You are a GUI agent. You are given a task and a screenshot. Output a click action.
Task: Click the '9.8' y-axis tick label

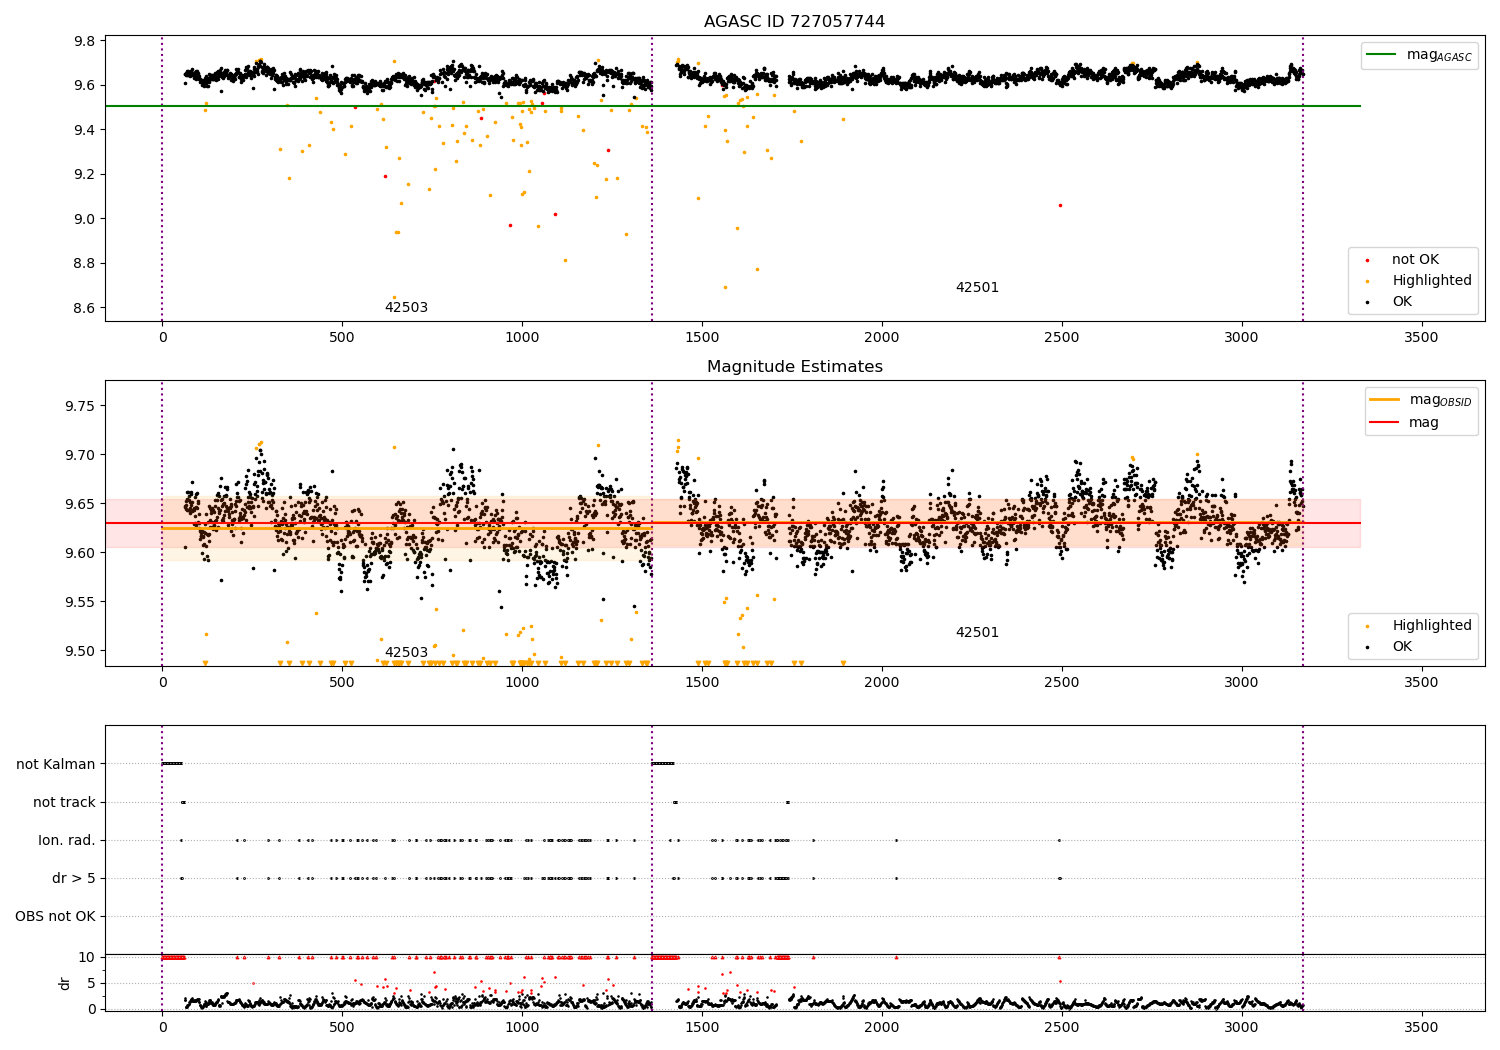coord(85,42)
